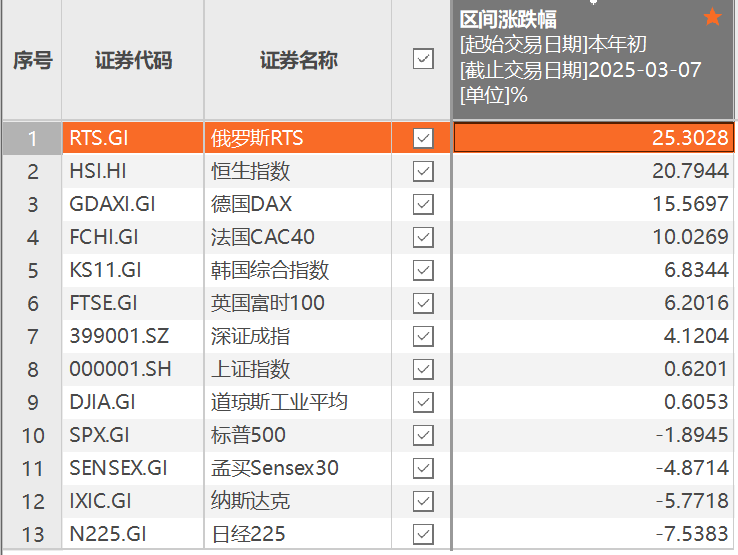This screenshot has width=738, height=555.
Task: Click the 000001.SH code cell
Action: point(120,369)
